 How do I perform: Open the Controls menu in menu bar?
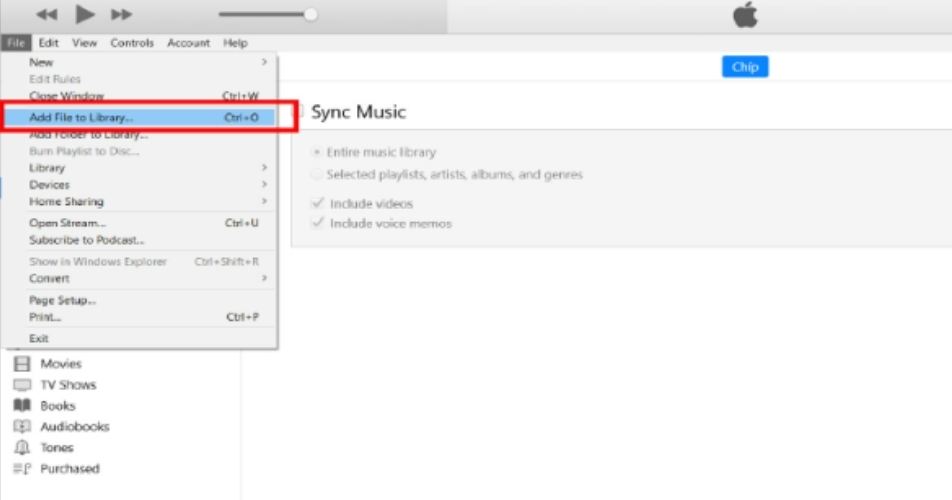click(132, 43)
